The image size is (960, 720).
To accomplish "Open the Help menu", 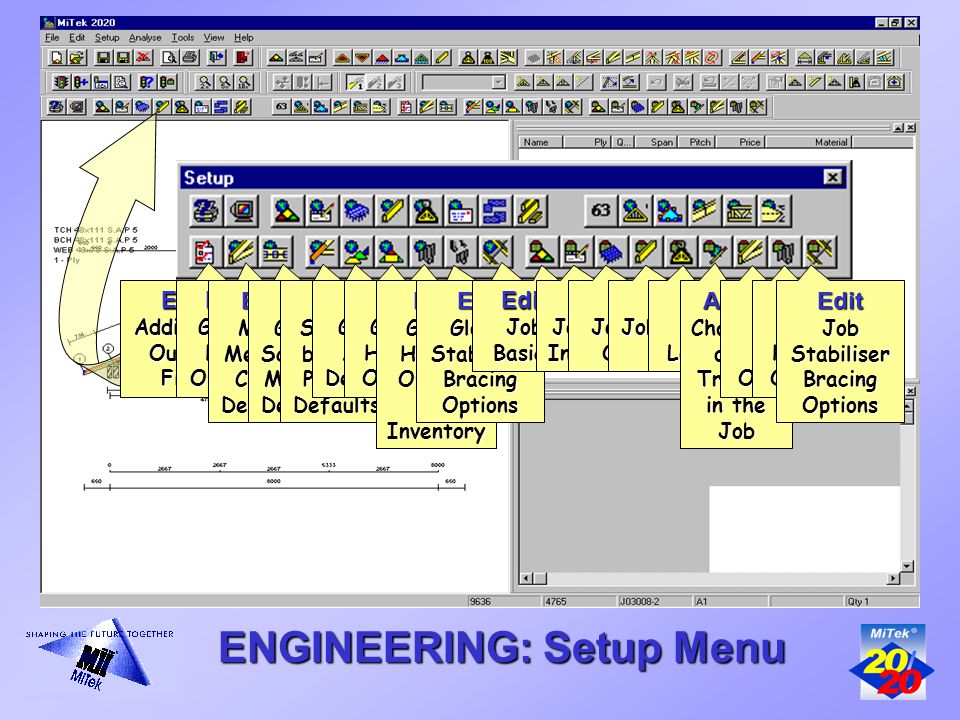I will point(244,37).
